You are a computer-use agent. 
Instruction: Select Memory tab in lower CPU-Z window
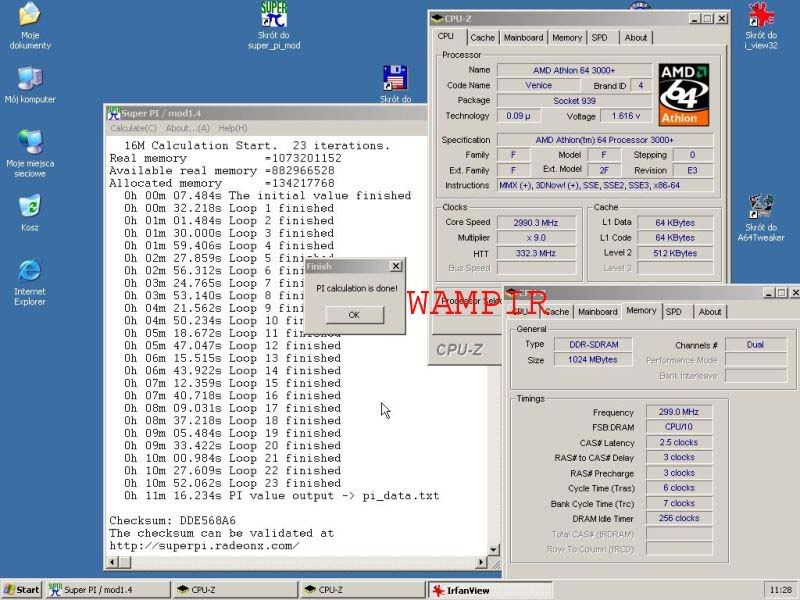(x=641, y=310)
